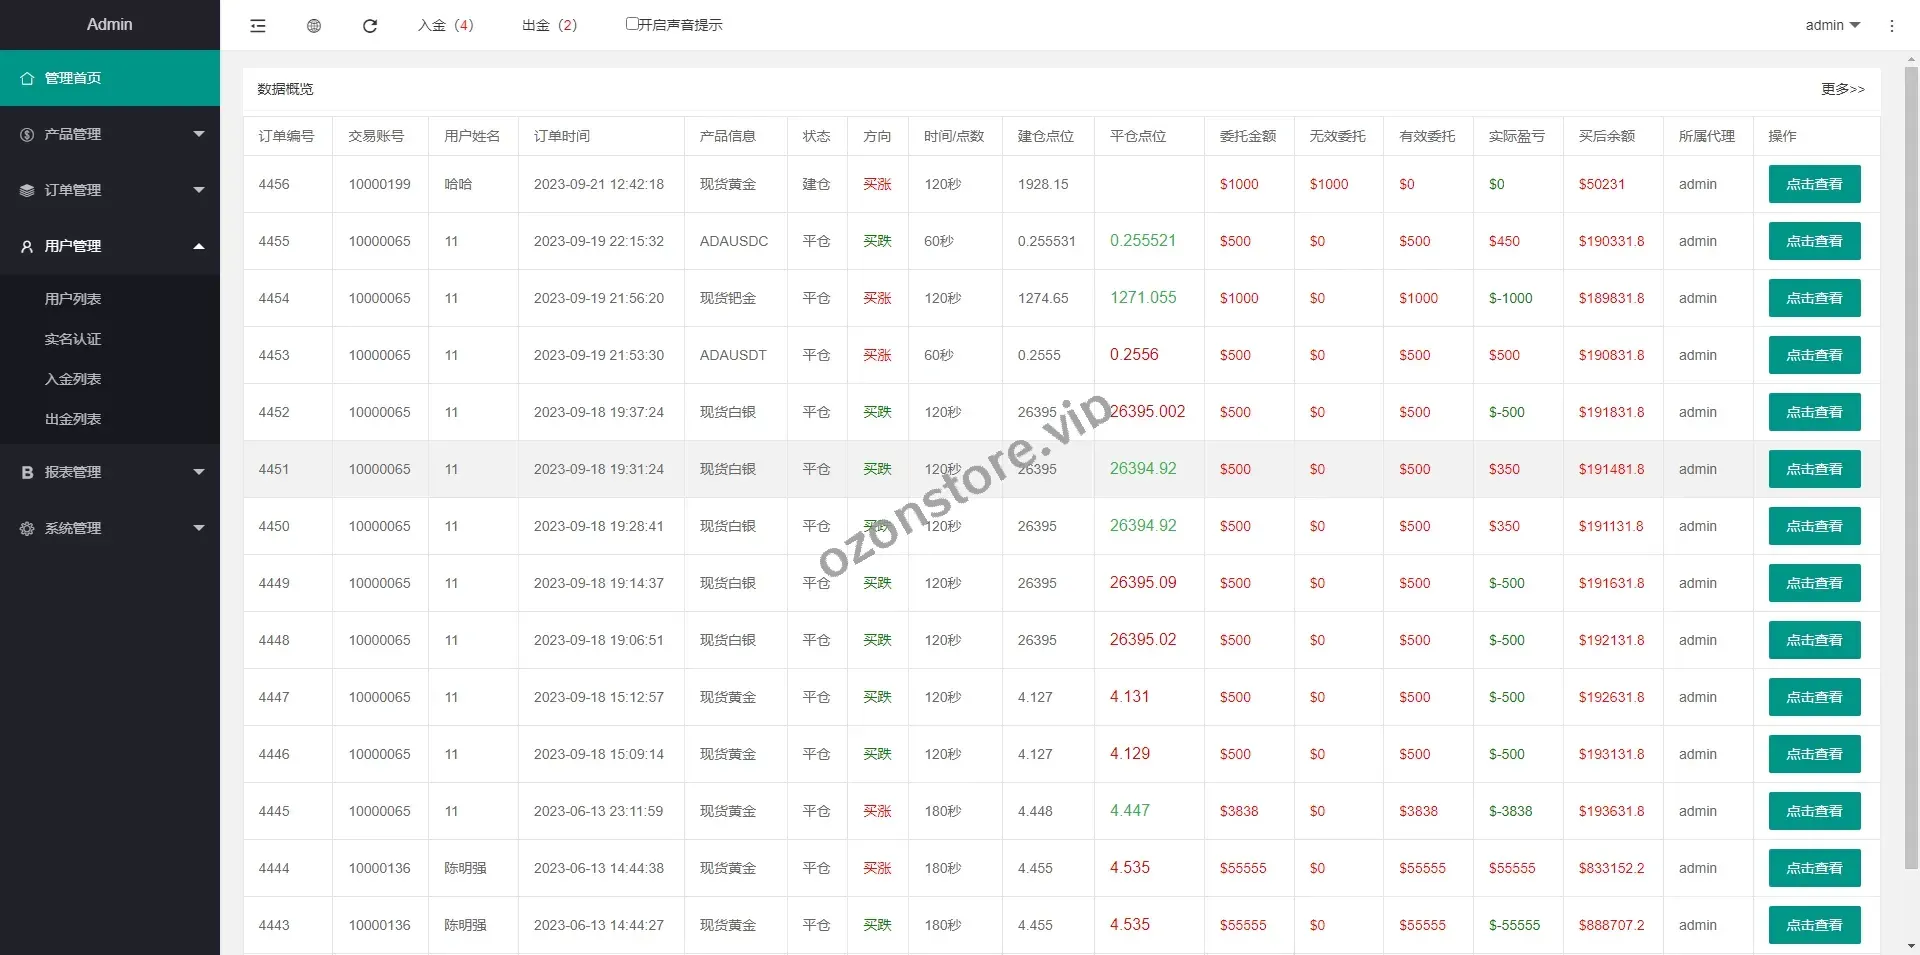
Task: Open the admin user dropdown
Action: (1832, 25)
